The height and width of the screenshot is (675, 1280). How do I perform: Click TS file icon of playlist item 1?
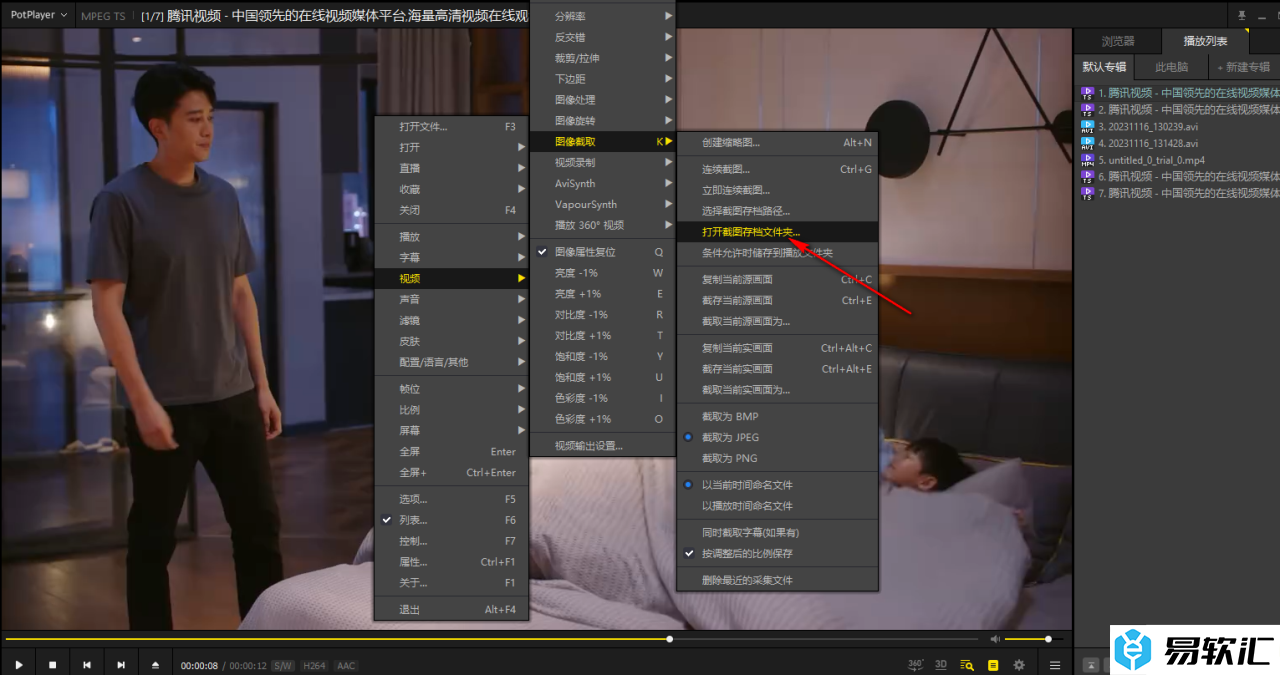pos(1088,92)
